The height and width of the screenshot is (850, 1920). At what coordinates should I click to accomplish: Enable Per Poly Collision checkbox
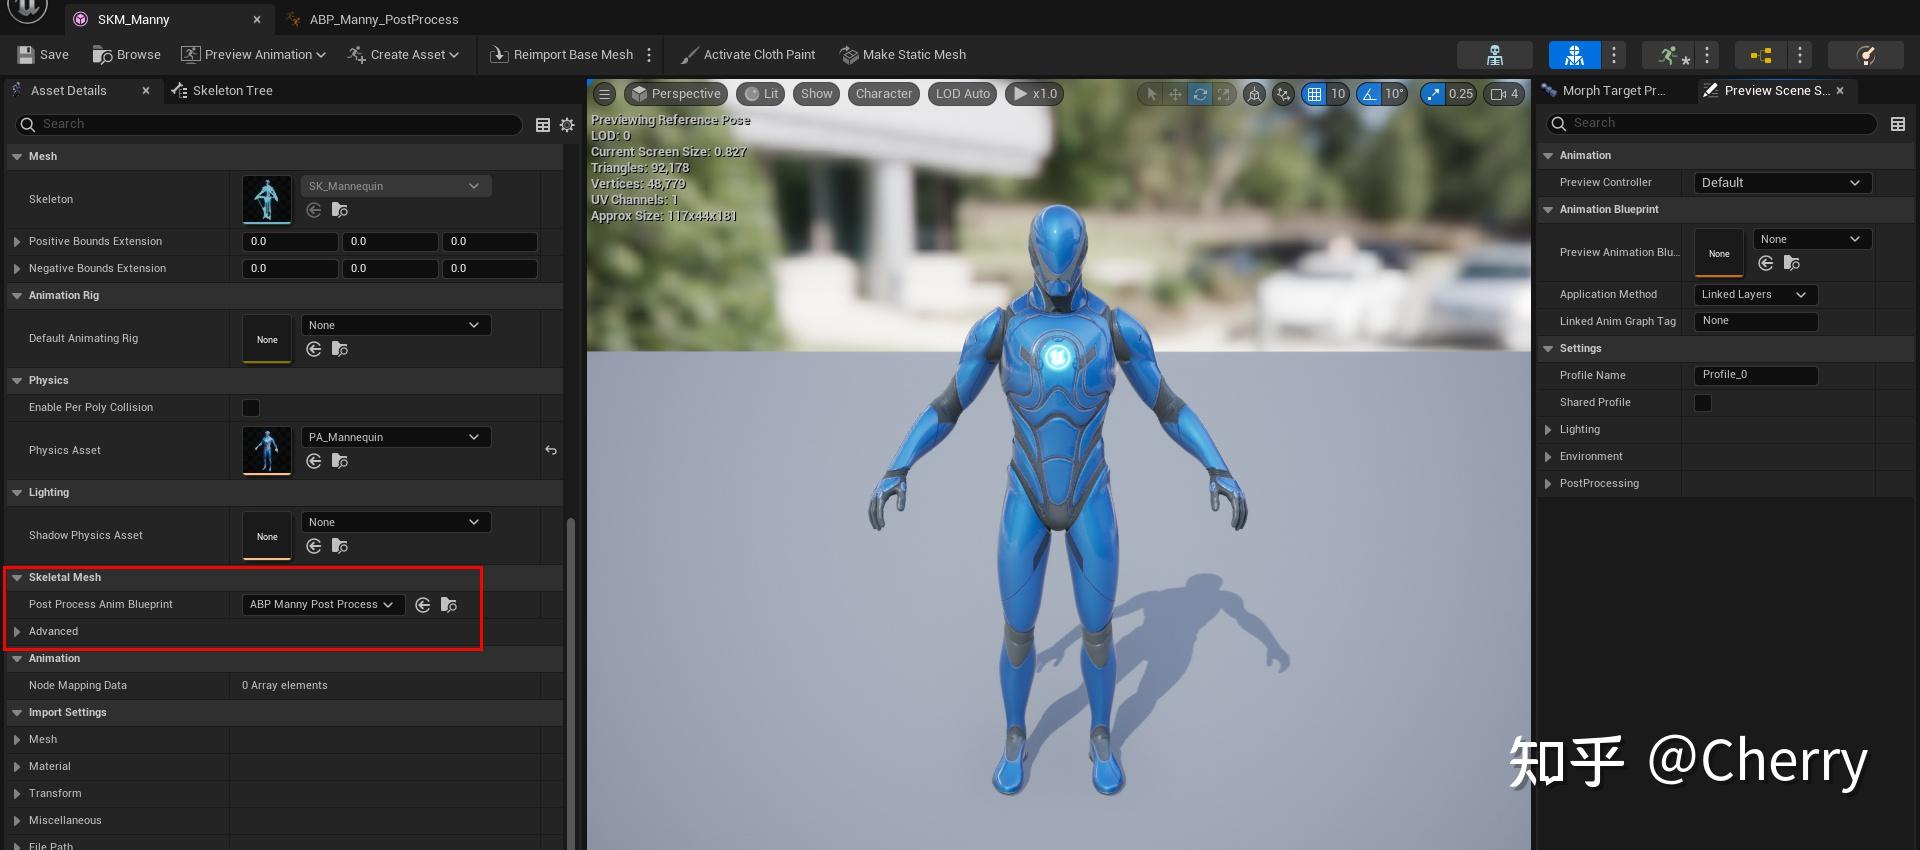tap(251, 408)
